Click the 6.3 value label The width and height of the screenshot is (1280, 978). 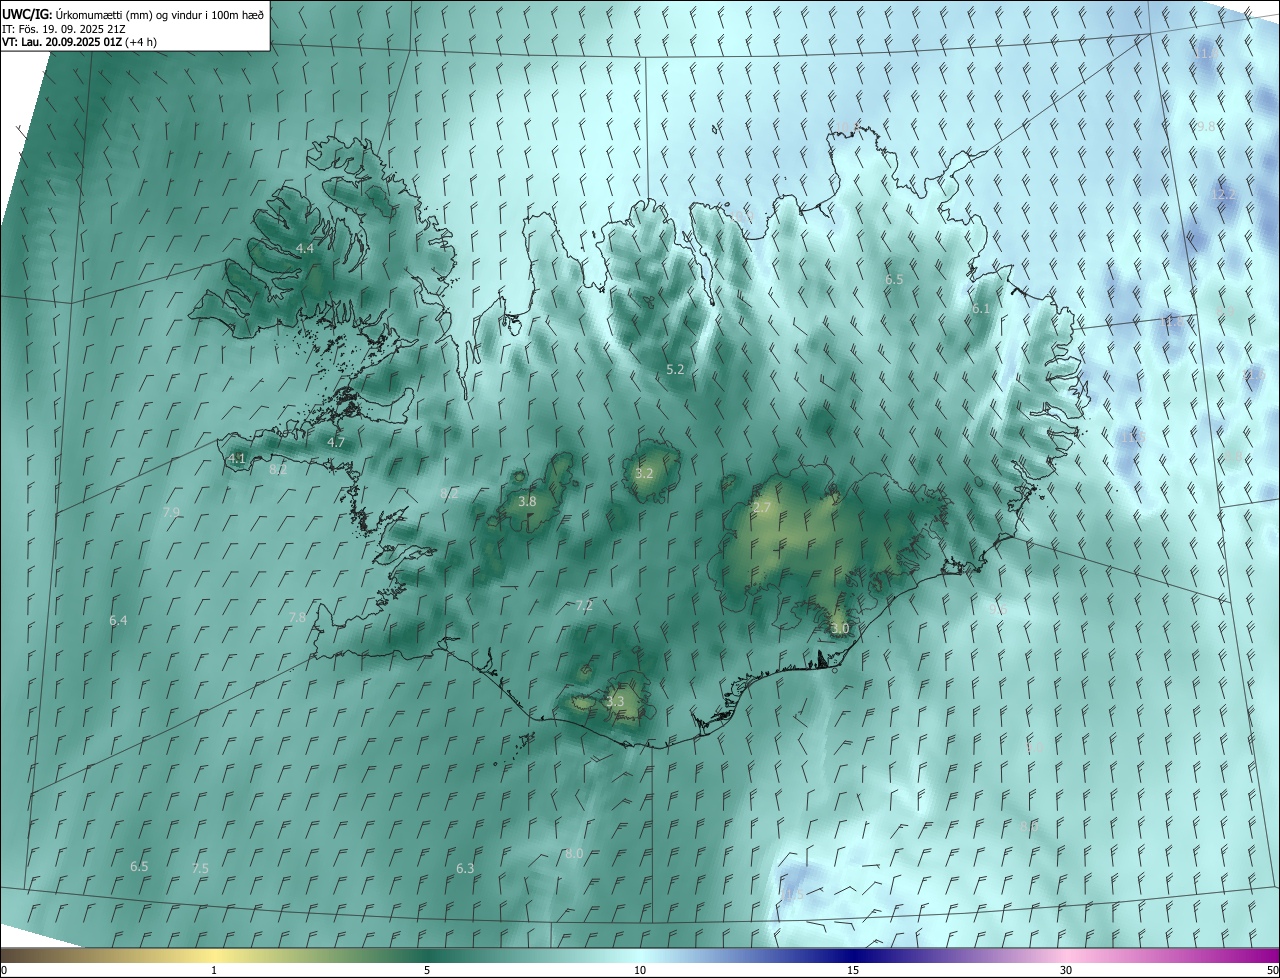tap(465, 868)
